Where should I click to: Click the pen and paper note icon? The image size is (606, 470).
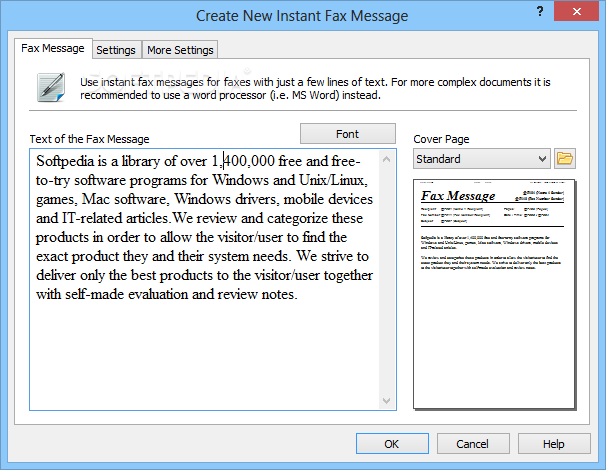(x=51, y=87)
